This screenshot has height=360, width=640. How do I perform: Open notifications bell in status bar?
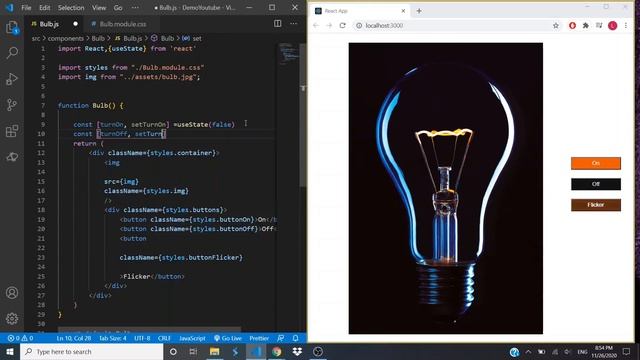(296, 338)
